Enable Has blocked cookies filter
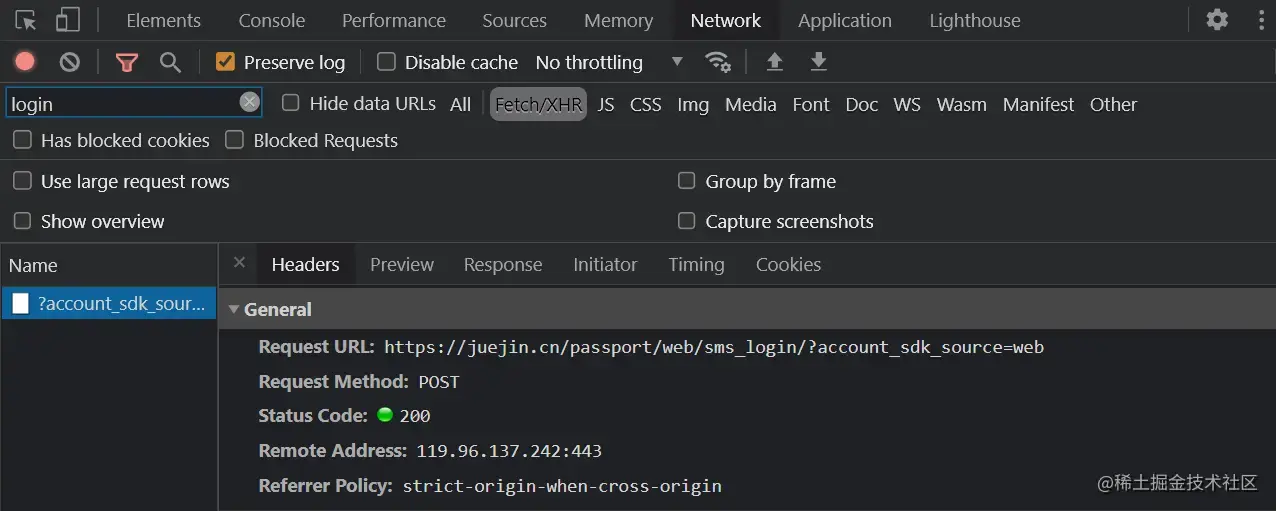This screenshot has height=511, width=1276. 22,140
